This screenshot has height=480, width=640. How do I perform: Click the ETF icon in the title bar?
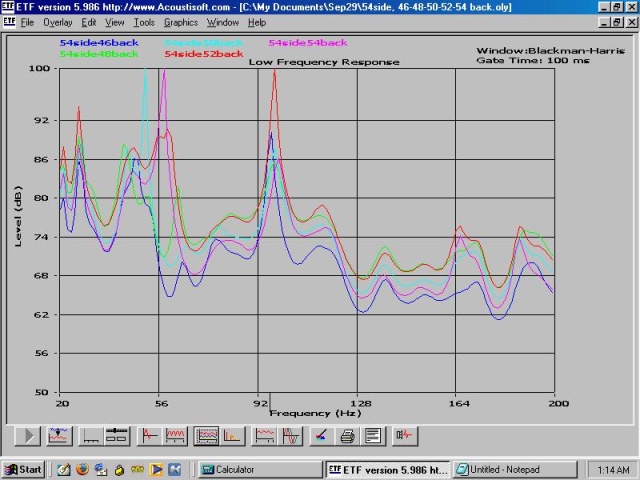[8, 7]
